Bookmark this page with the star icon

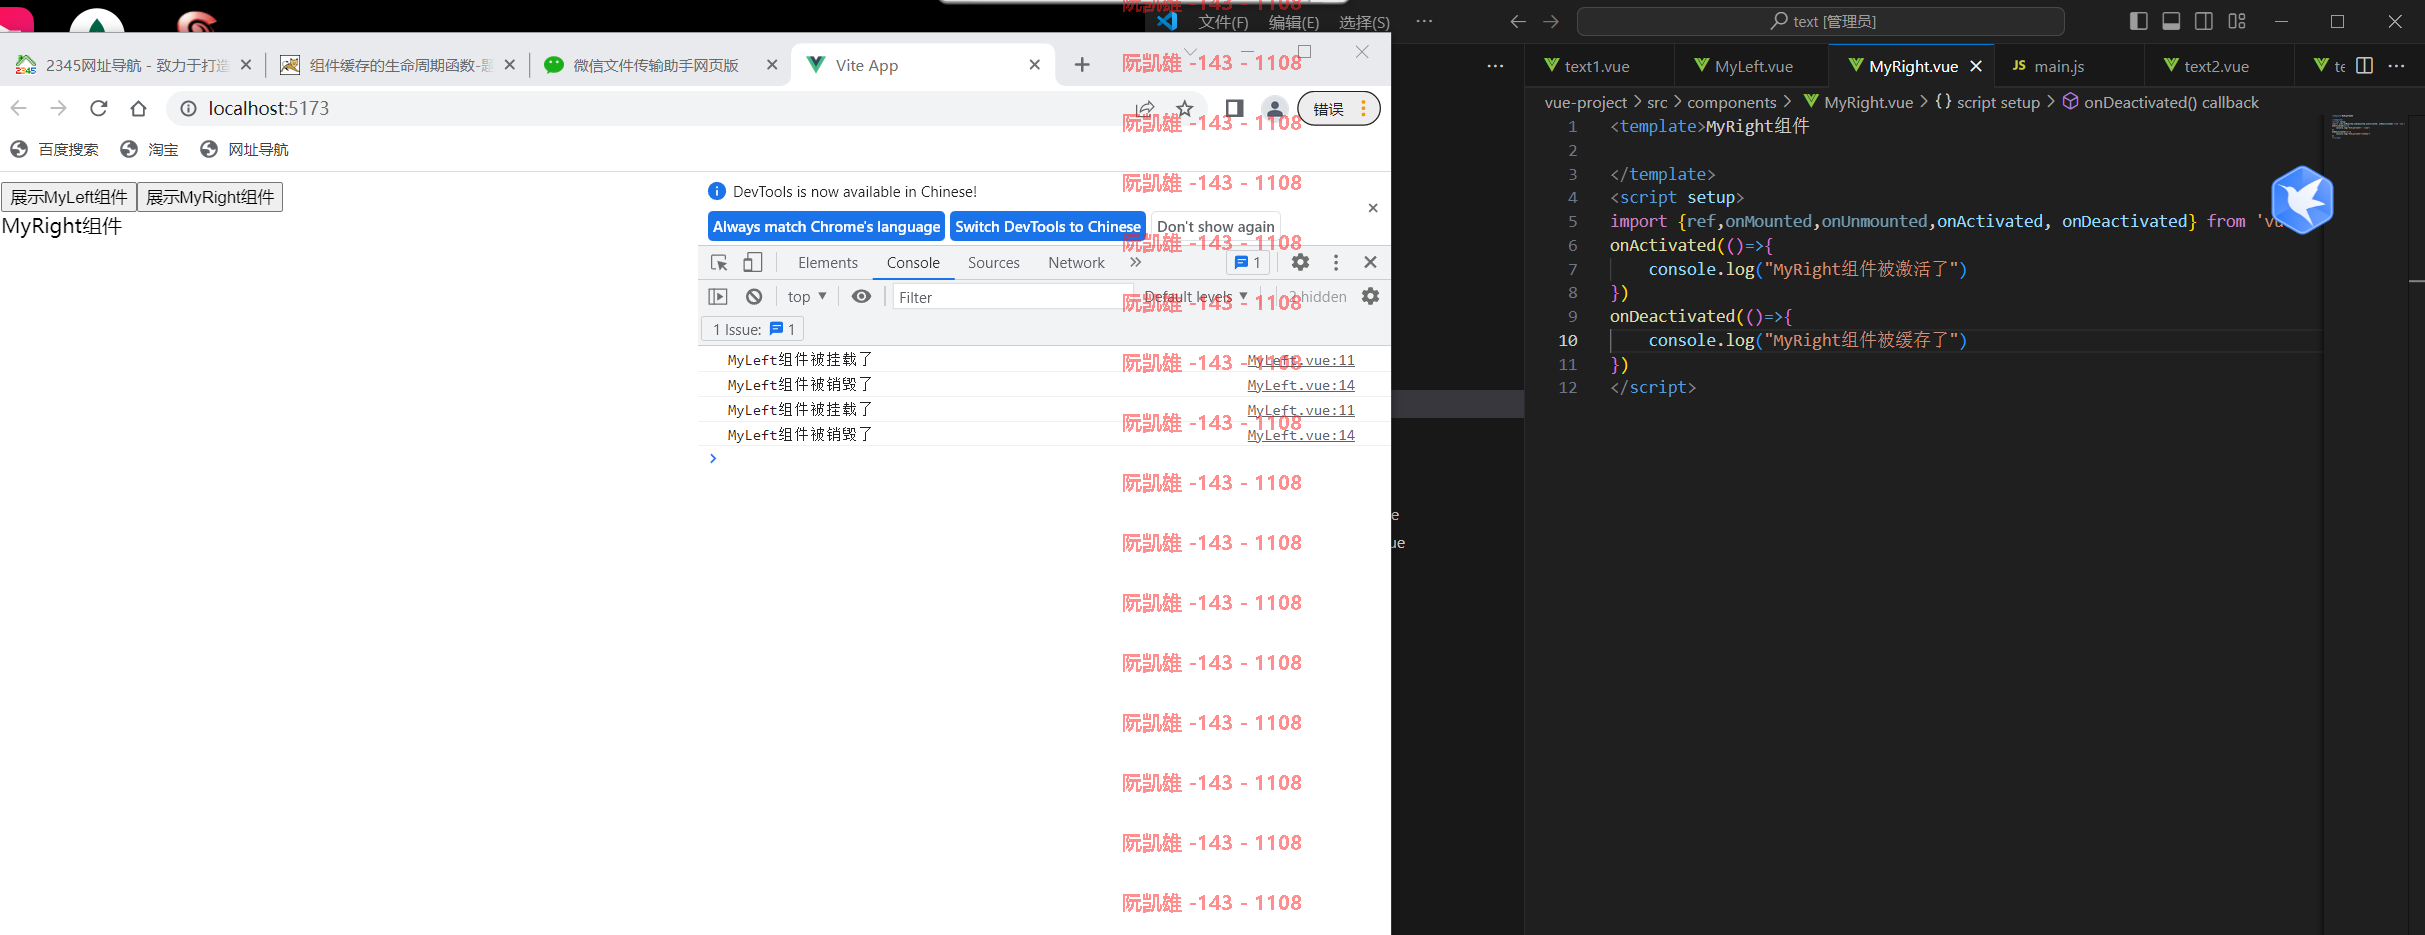click(x=1185, y=108)
